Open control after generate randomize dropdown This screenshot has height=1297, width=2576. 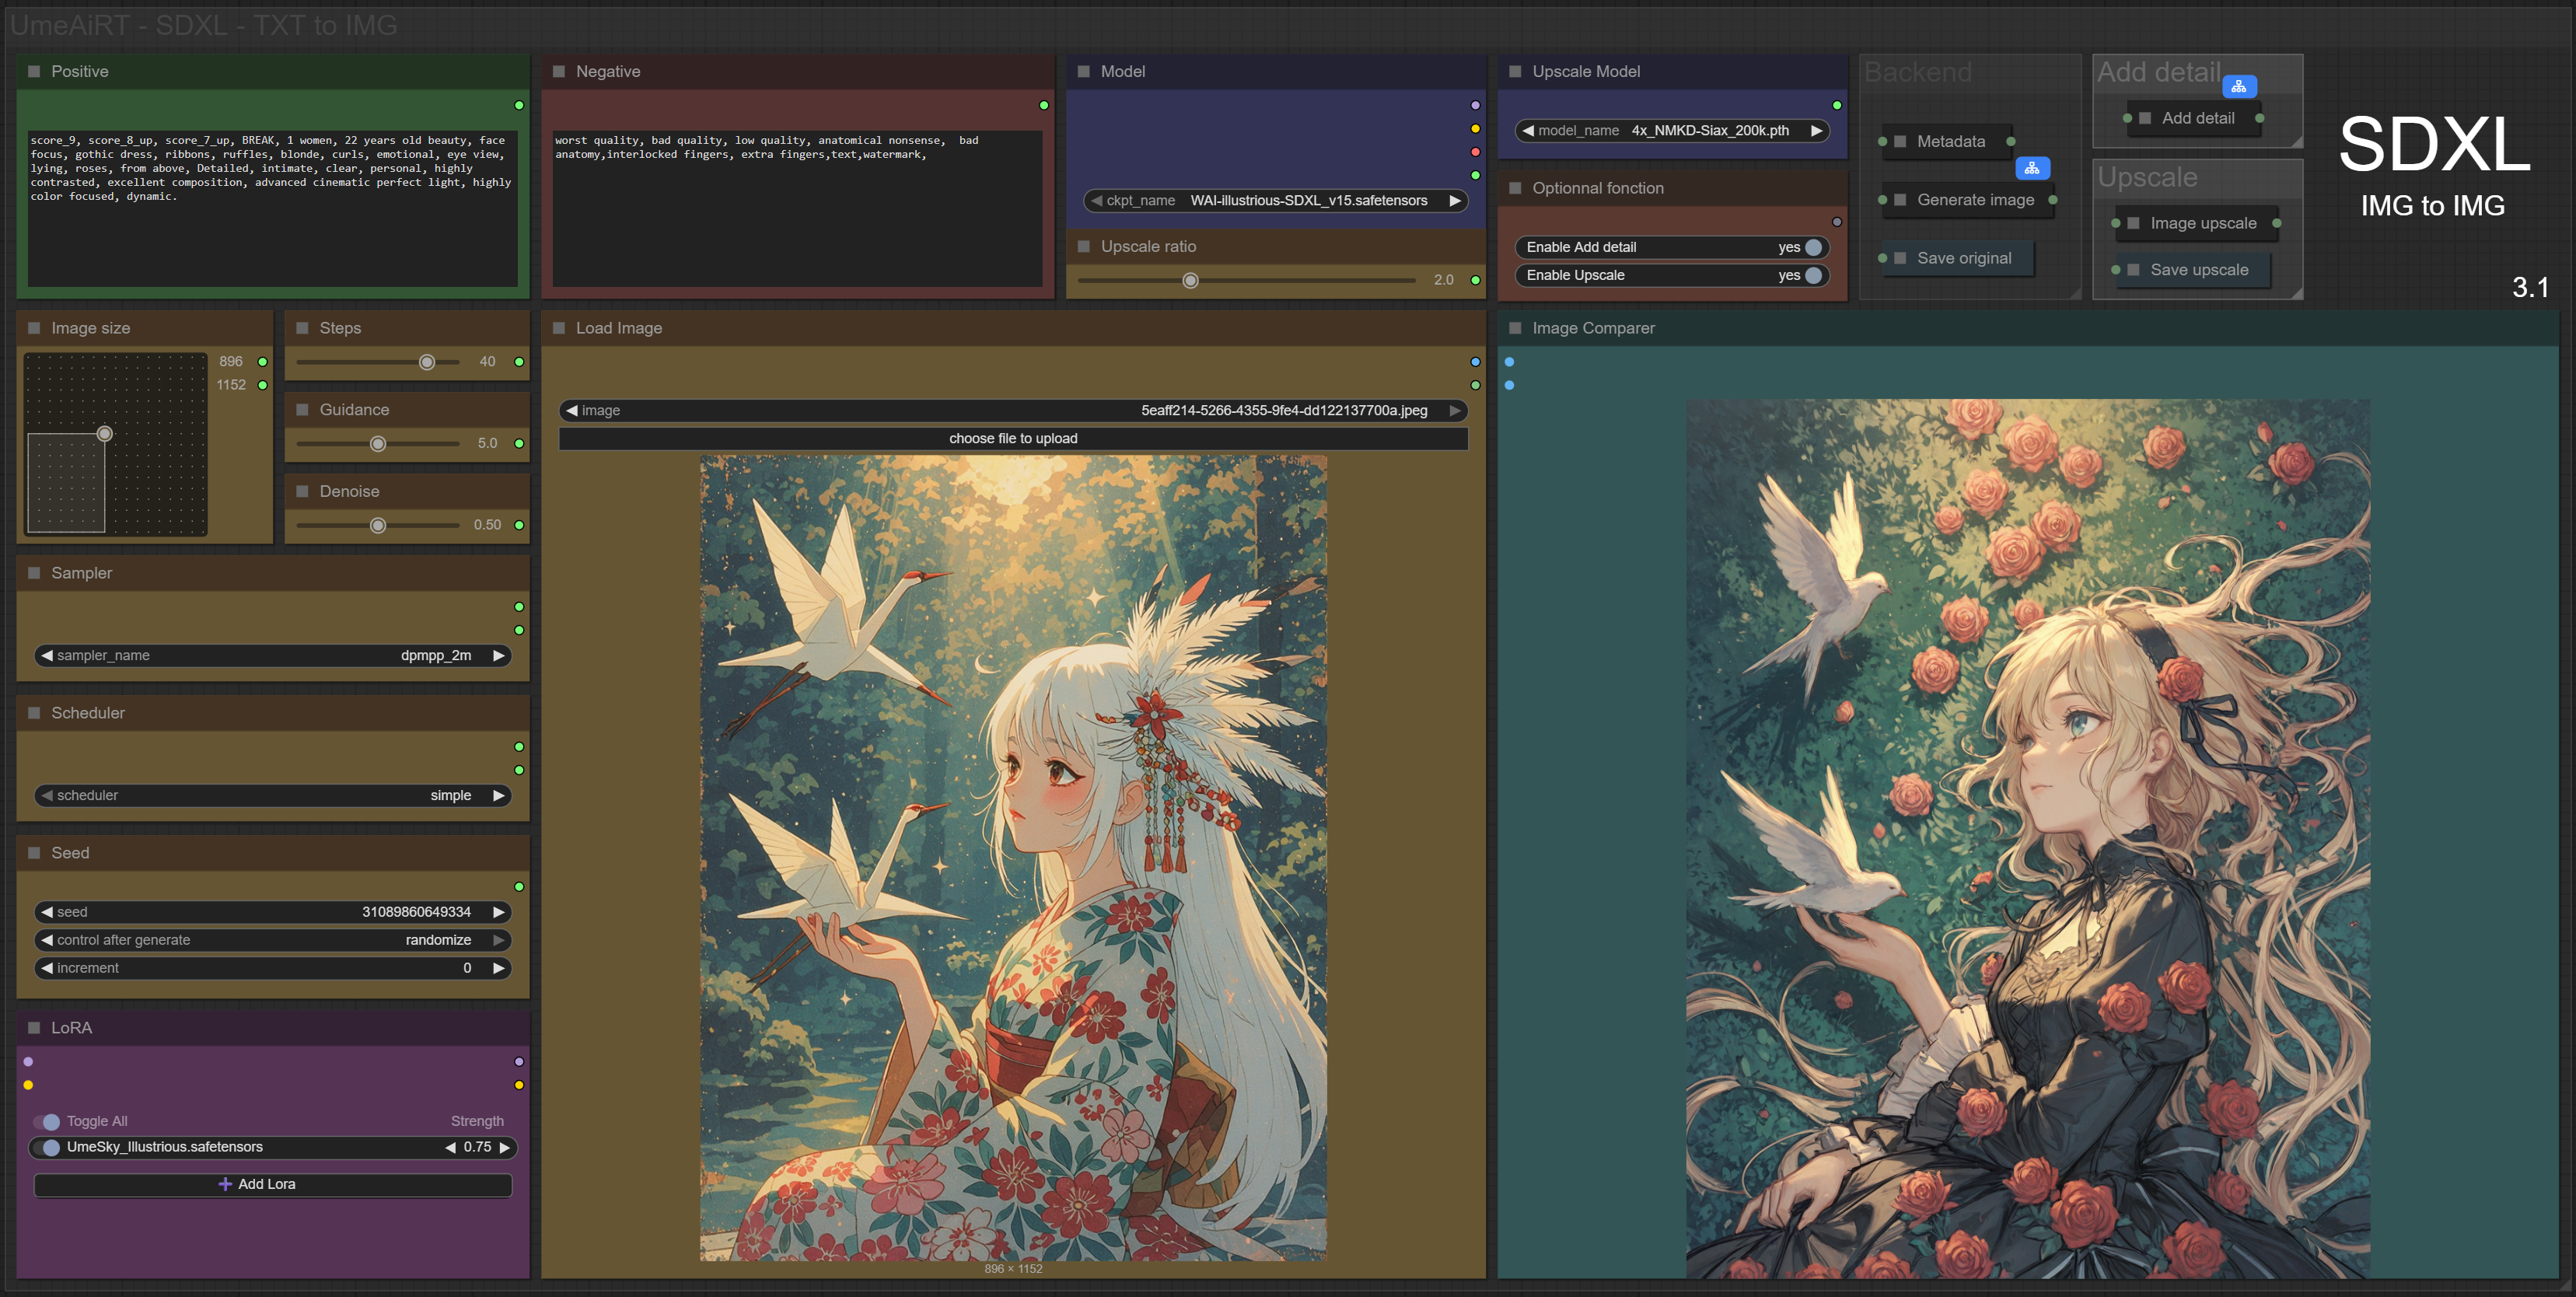[273, 940]
